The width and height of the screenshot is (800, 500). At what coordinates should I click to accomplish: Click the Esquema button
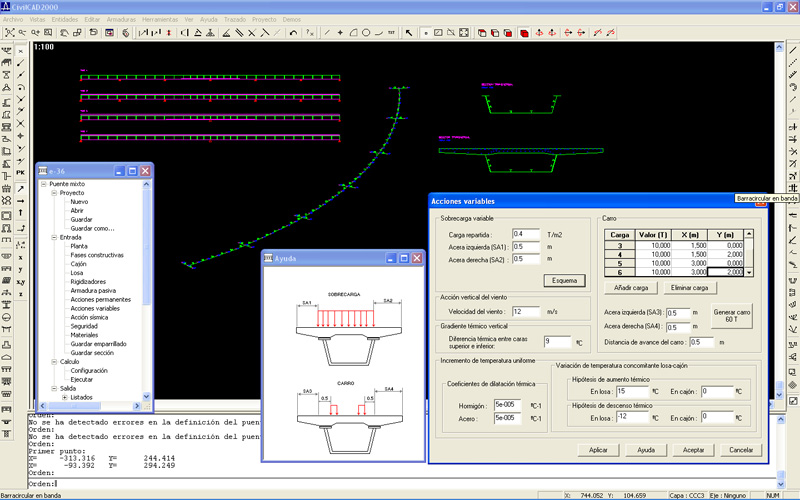click(x=563, y=279)
